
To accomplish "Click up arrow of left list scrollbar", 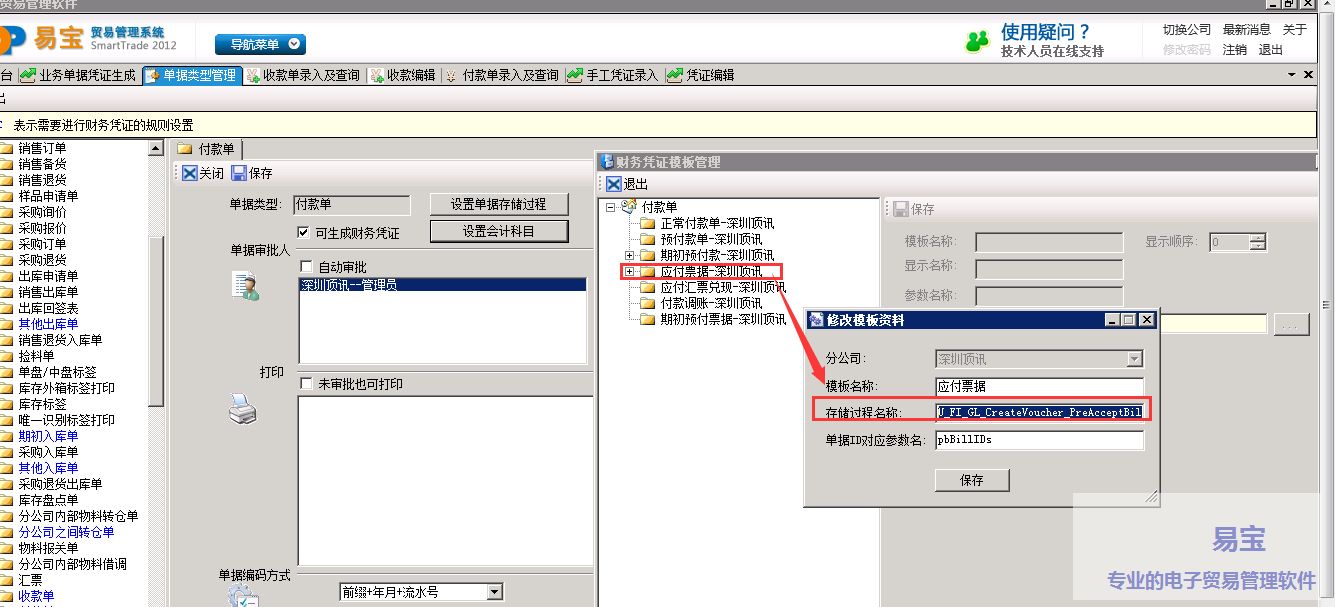I will point(156,149).
